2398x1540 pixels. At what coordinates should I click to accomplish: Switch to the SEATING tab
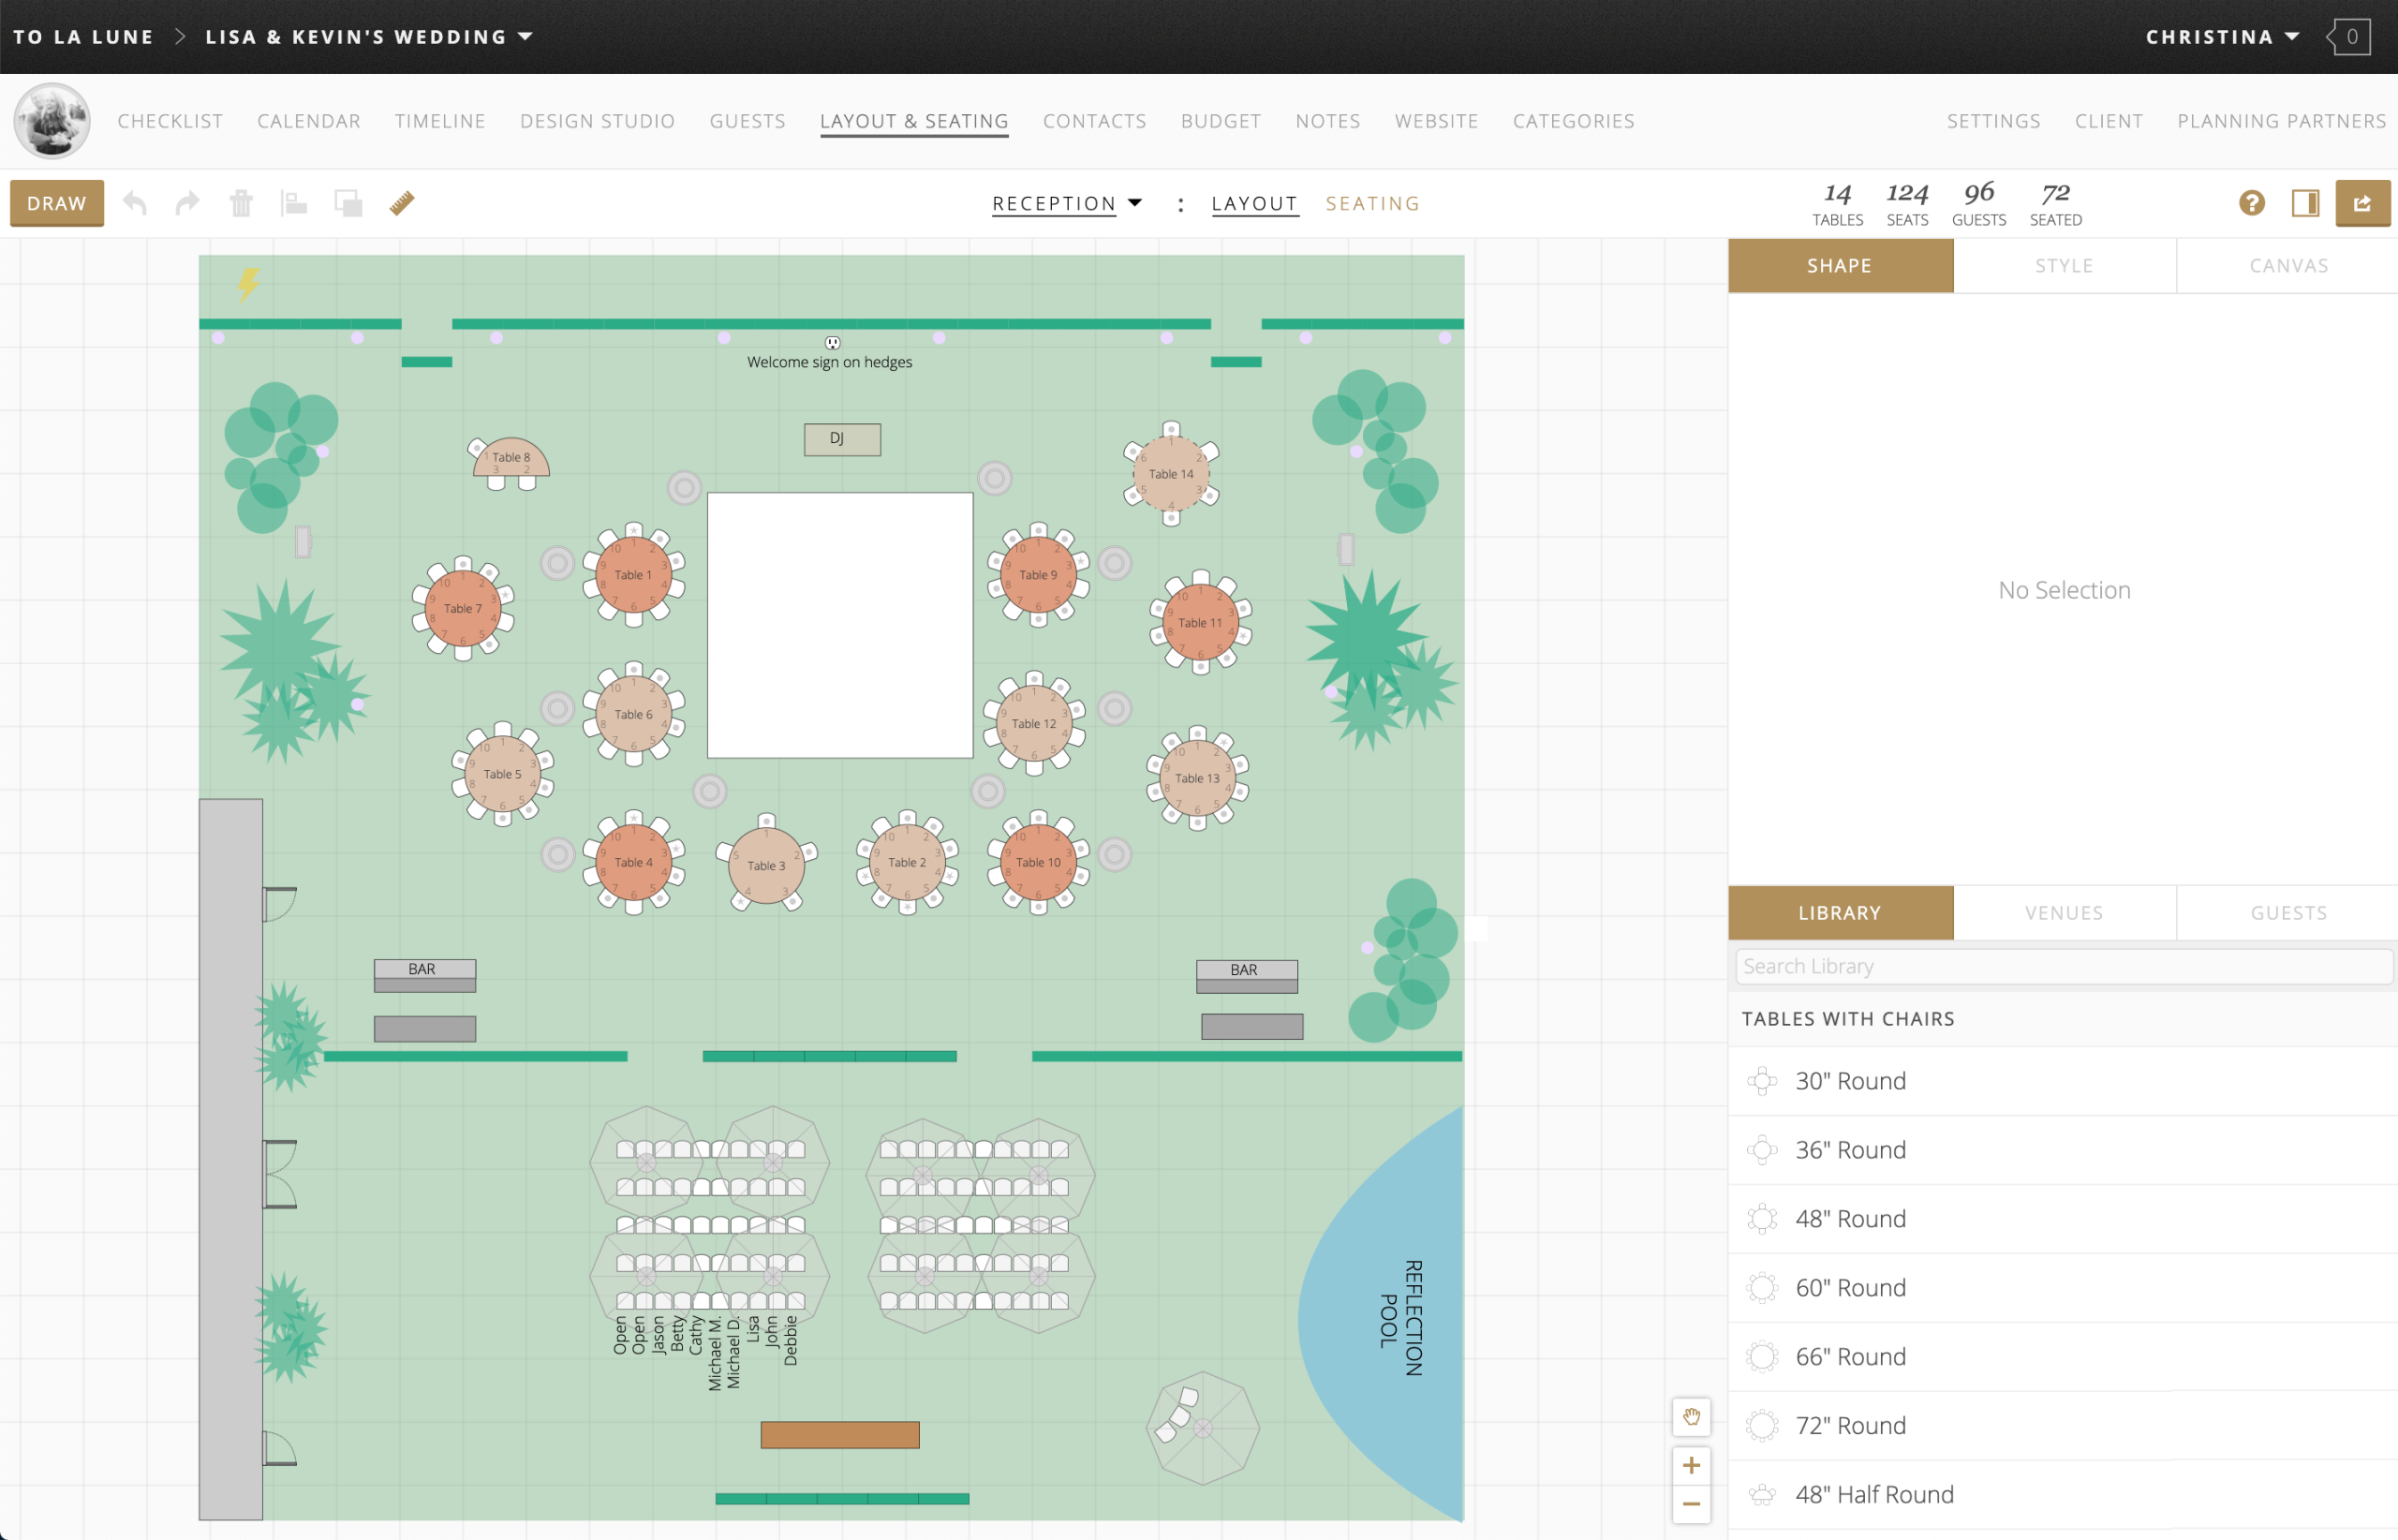click(1372, 203)
